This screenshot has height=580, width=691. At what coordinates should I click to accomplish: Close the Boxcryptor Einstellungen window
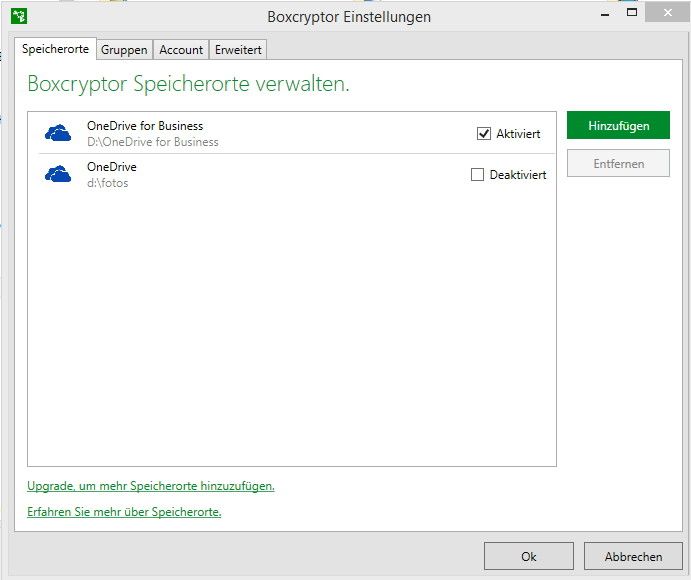[667, 13]
